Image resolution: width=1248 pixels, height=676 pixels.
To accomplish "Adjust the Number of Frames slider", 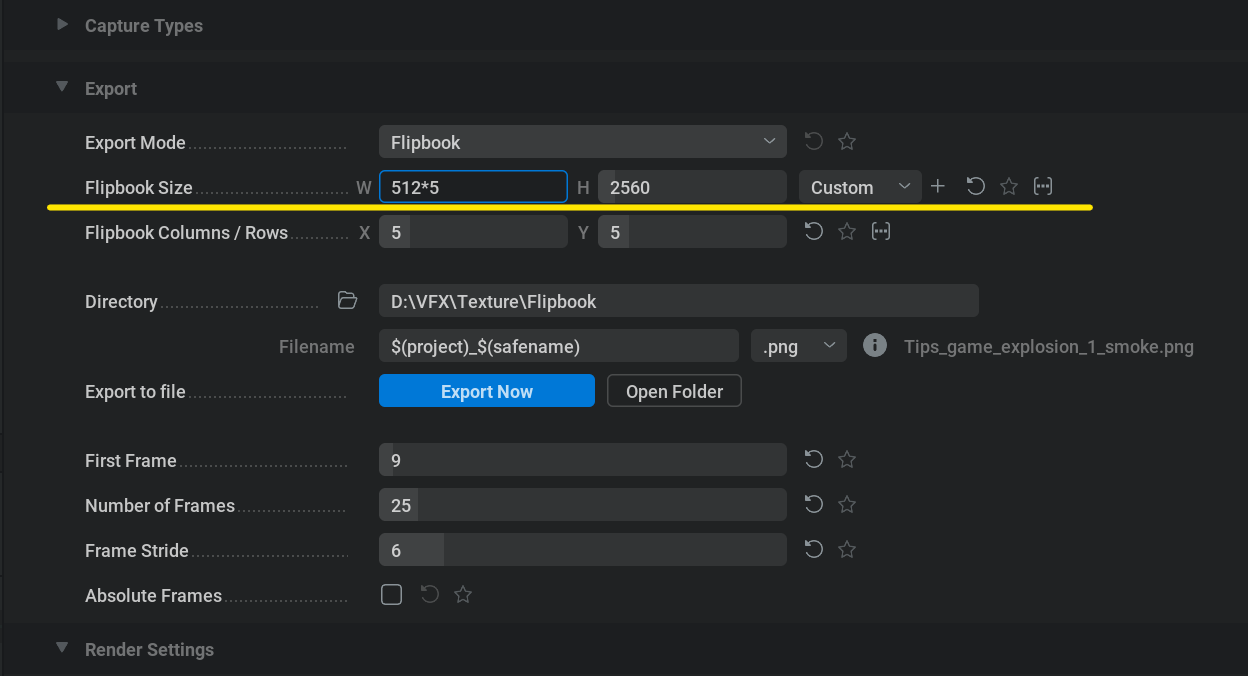I will [582, 505].
